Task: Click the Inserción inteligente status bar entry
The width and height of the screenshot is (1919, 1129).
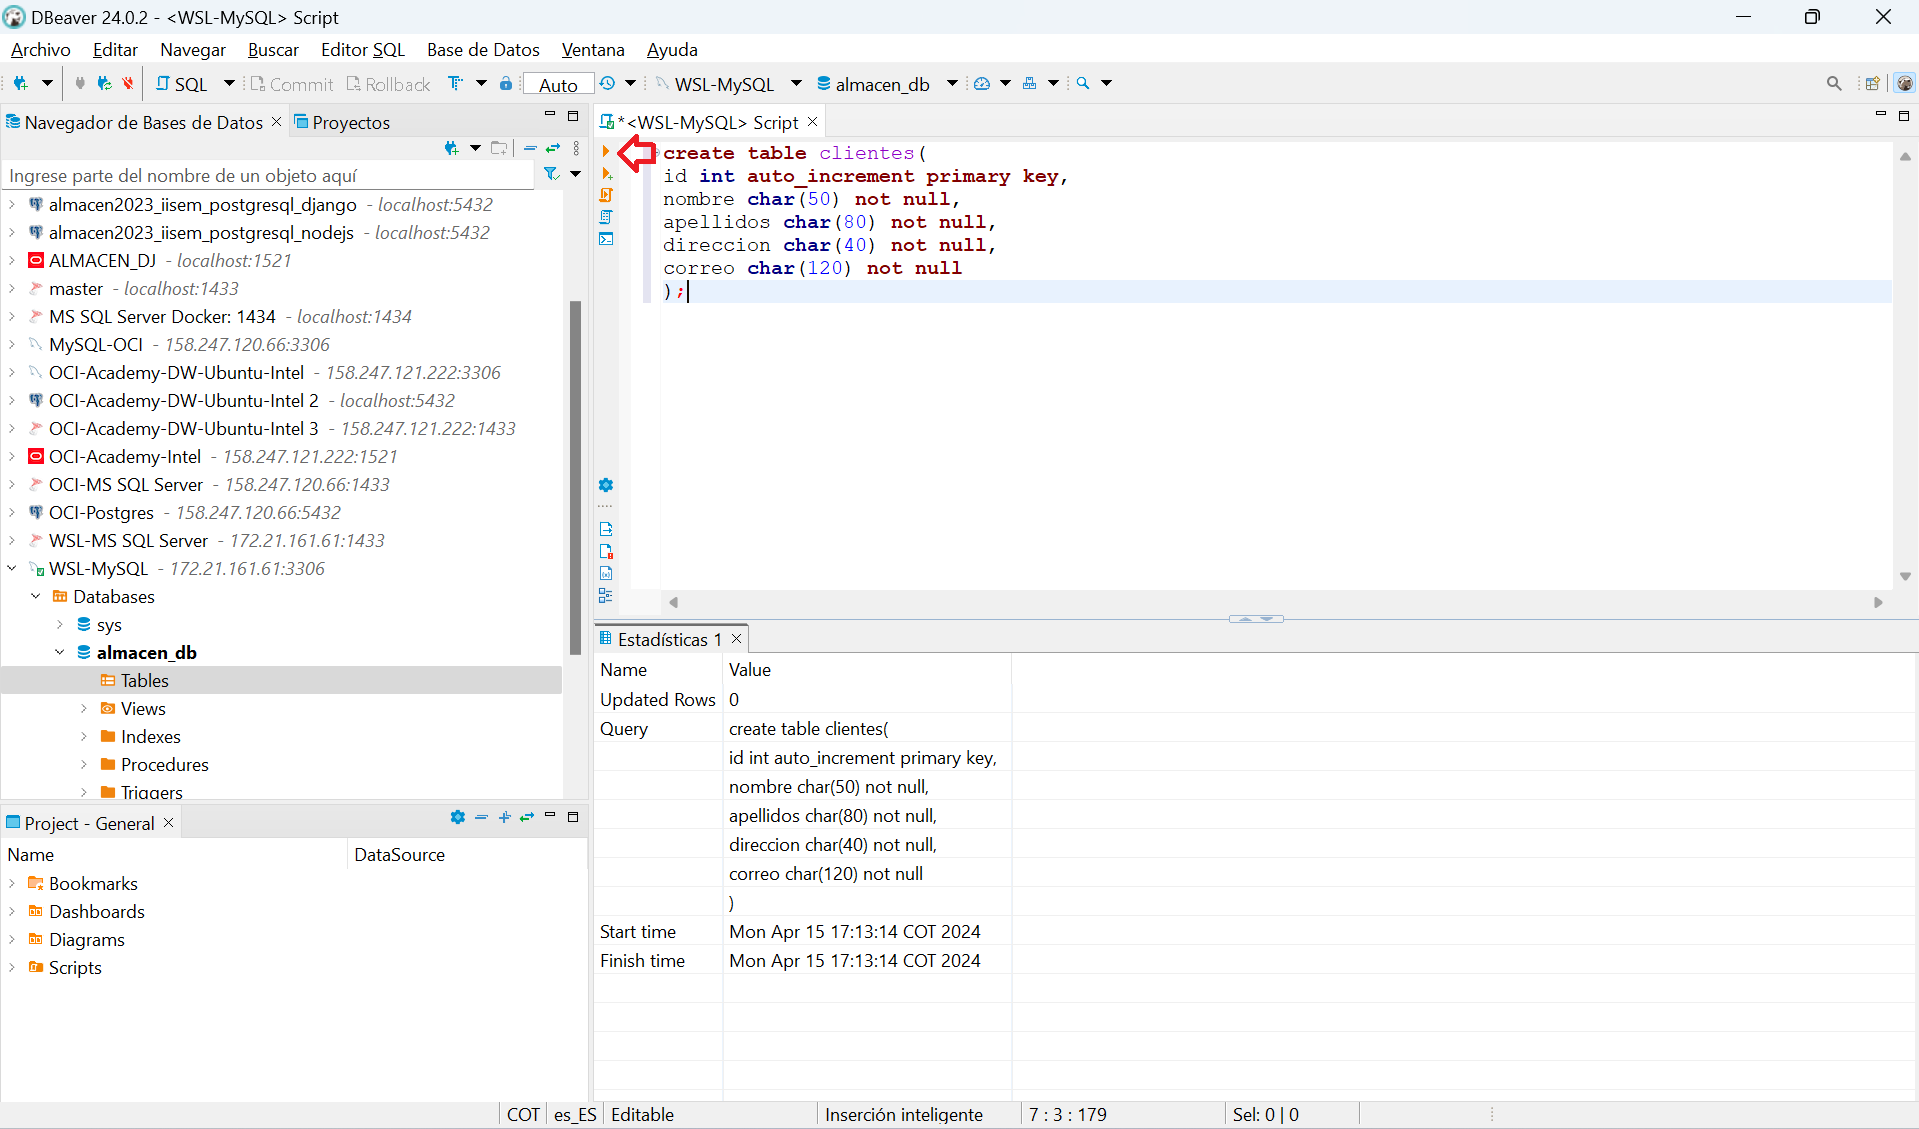Action: [904, 1114]
